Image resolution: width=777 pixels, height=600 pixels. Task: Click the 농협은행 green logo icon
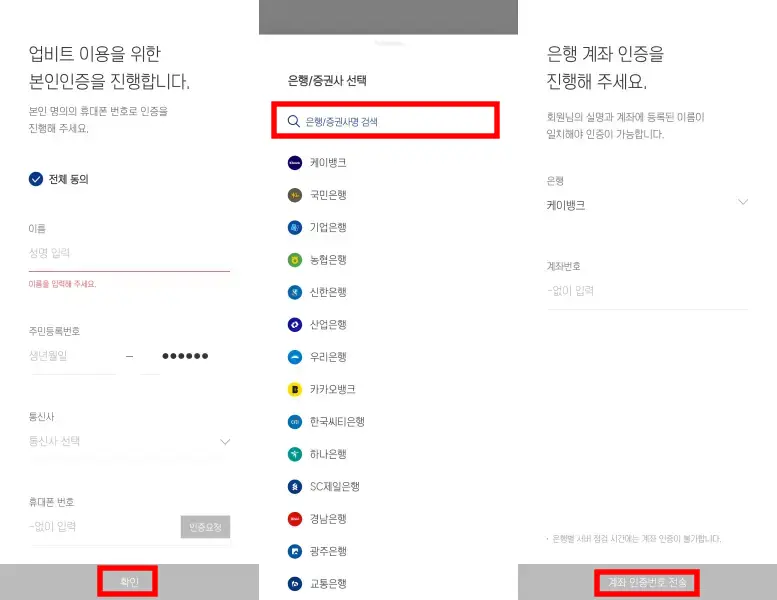click(x=295, y=260)
